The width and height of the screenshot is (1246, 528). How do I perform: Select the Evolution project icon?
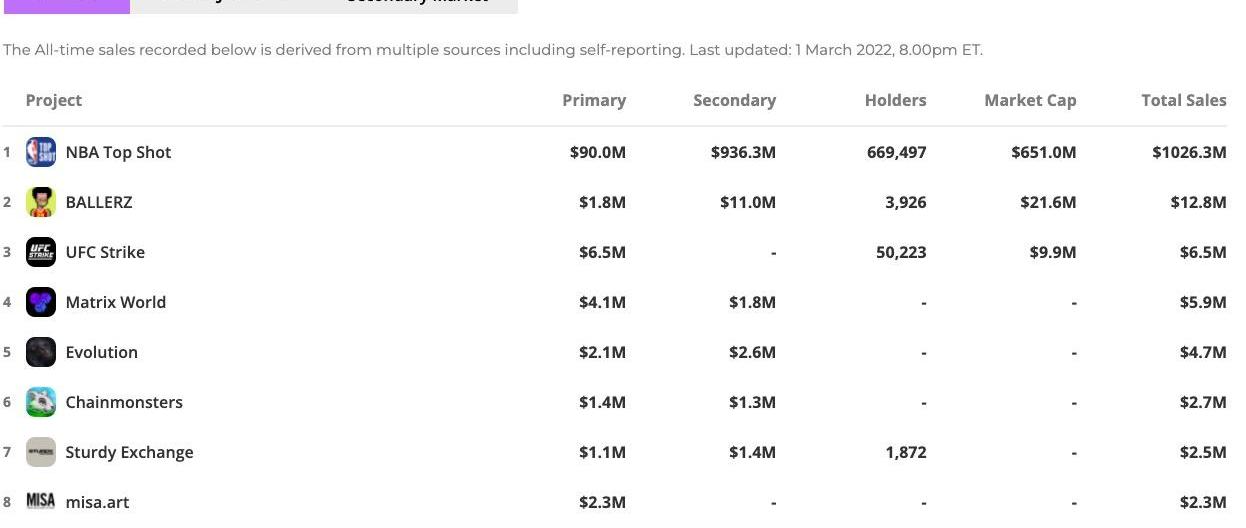(x=41, y=352)
